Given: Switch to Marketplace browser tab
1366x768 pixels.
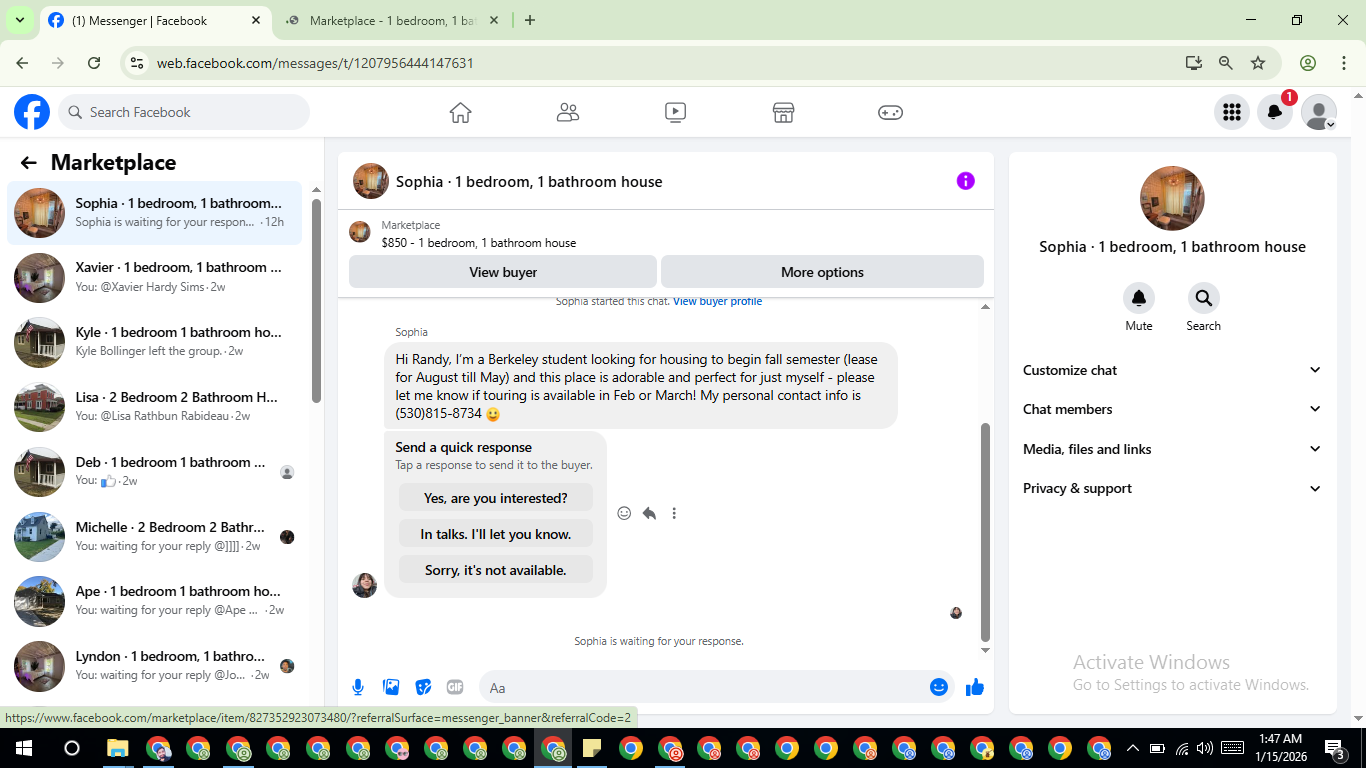Looking at the screenshot, I should [x=392, y=20].
